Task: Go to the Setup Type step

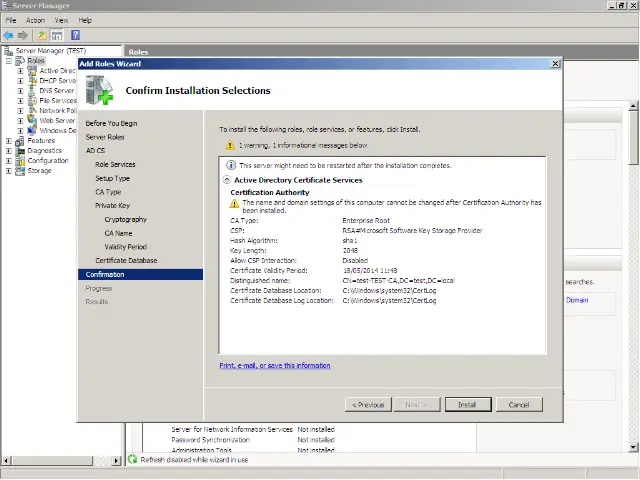Action: pos(112,178)
